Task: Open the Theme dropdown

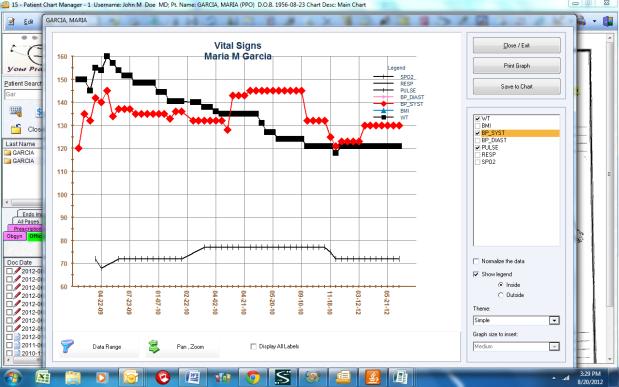Action: coord(554,320)
